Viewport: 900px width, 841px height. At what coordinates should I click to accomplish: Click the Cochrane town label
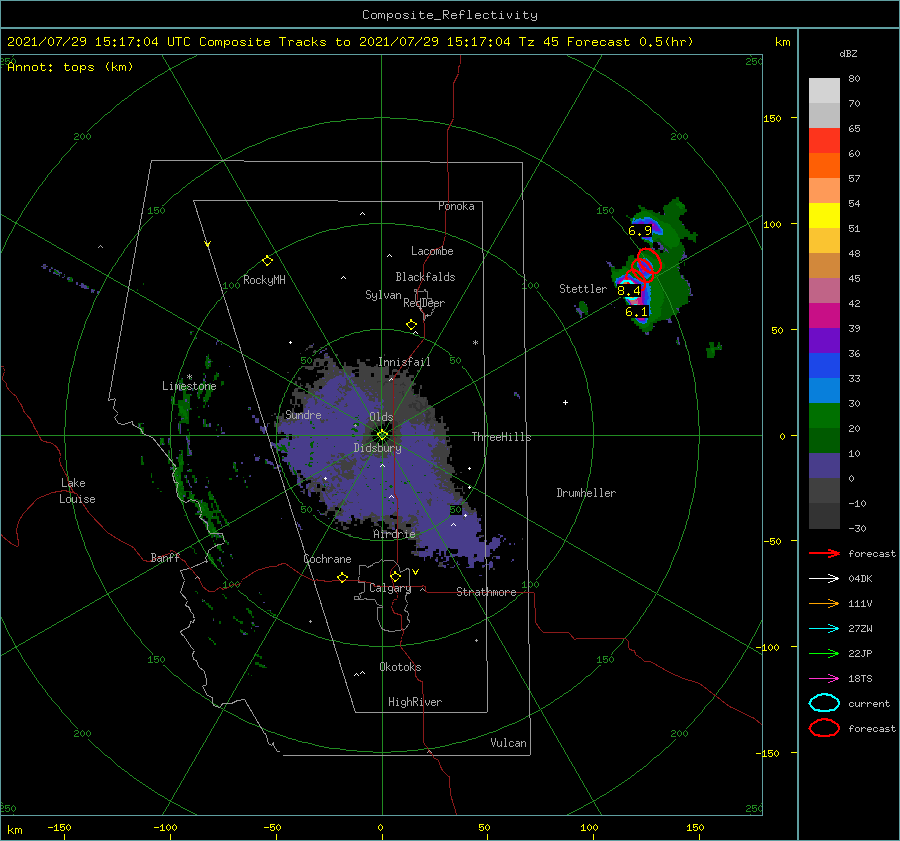click(327, 559)
